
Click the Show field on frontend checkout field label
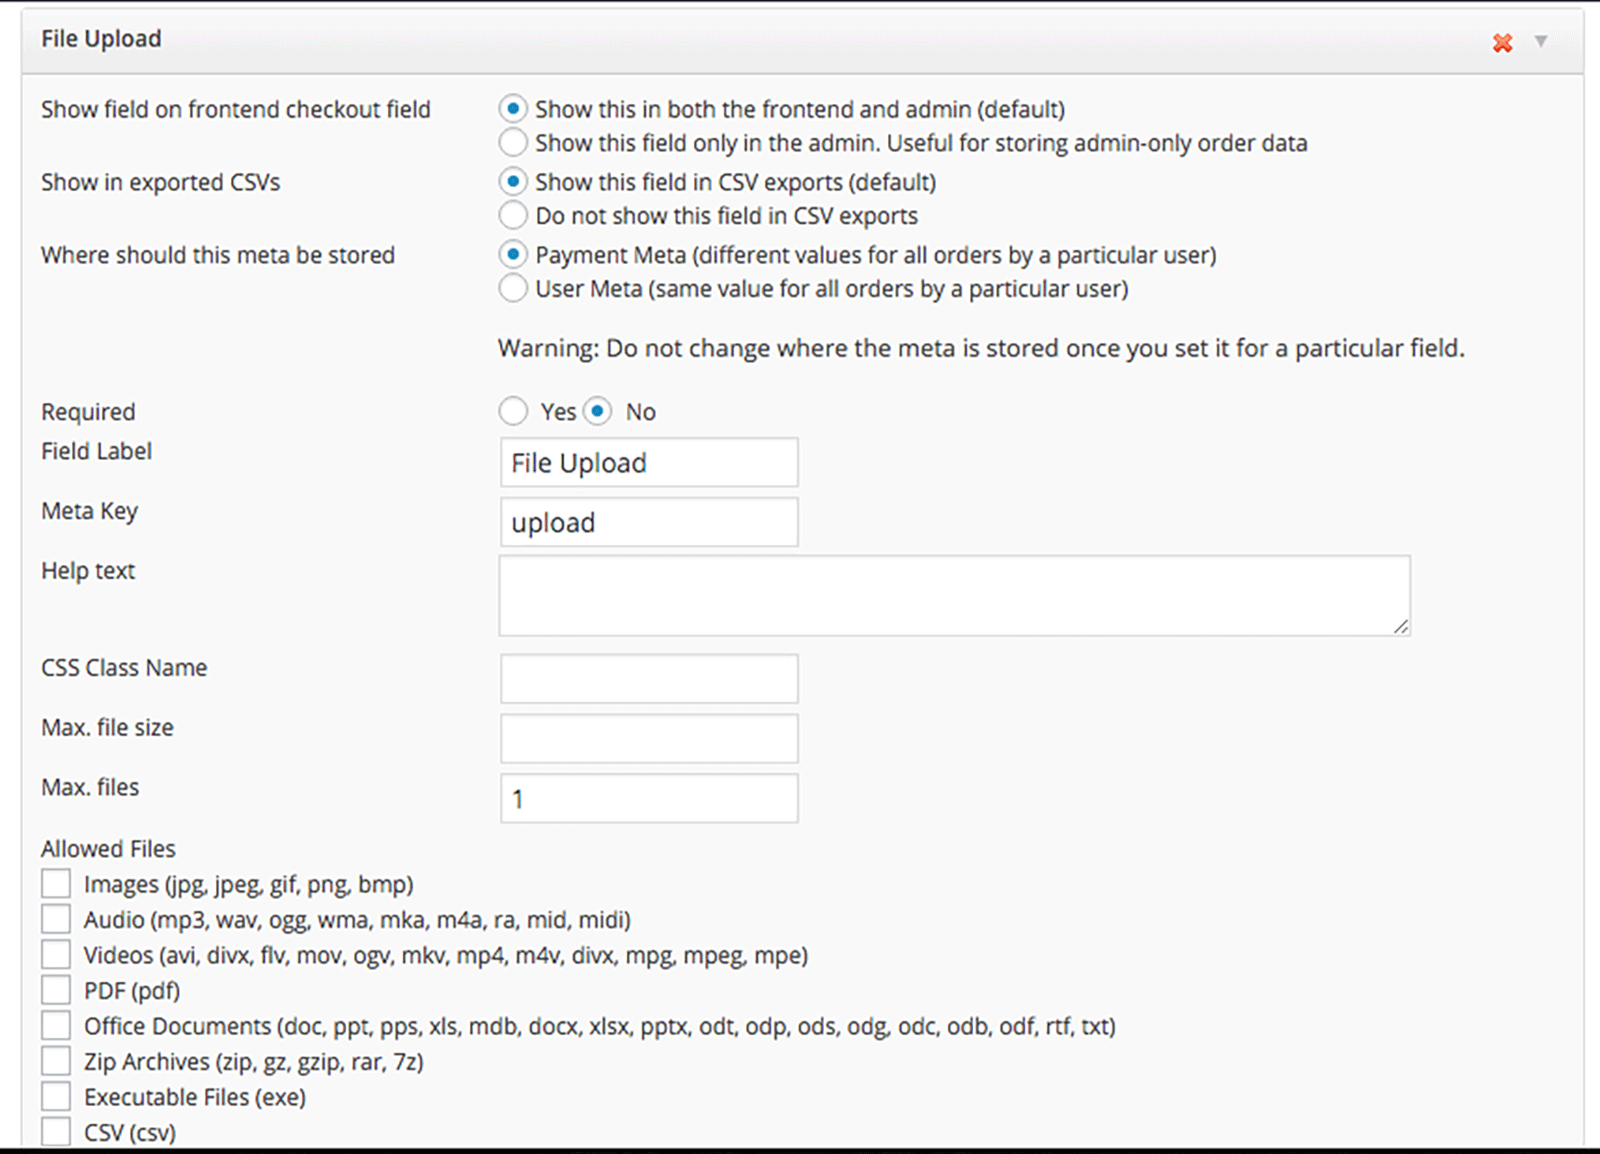pos(236,110)
